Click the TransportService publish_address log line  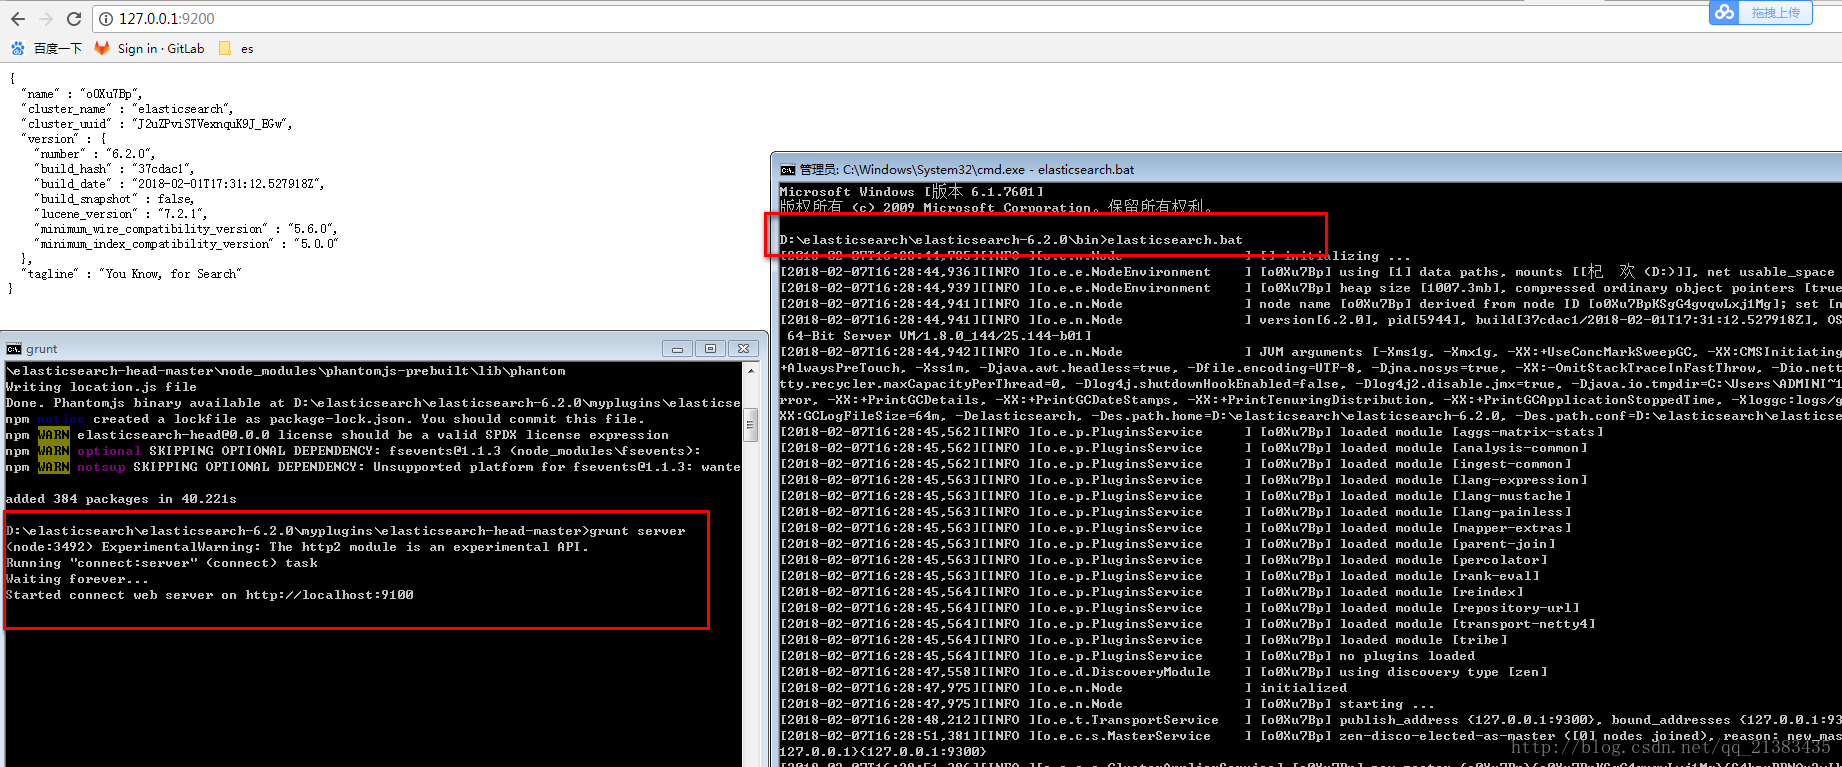point(1310,720)
